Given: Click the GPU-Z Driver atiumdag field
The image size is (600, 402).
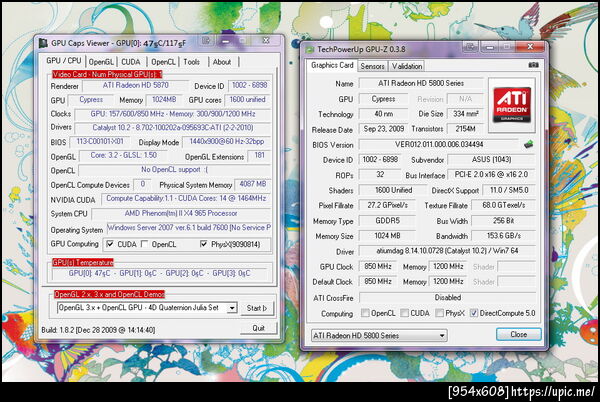Looking at the screenshot, I should (x=447, y=251).
